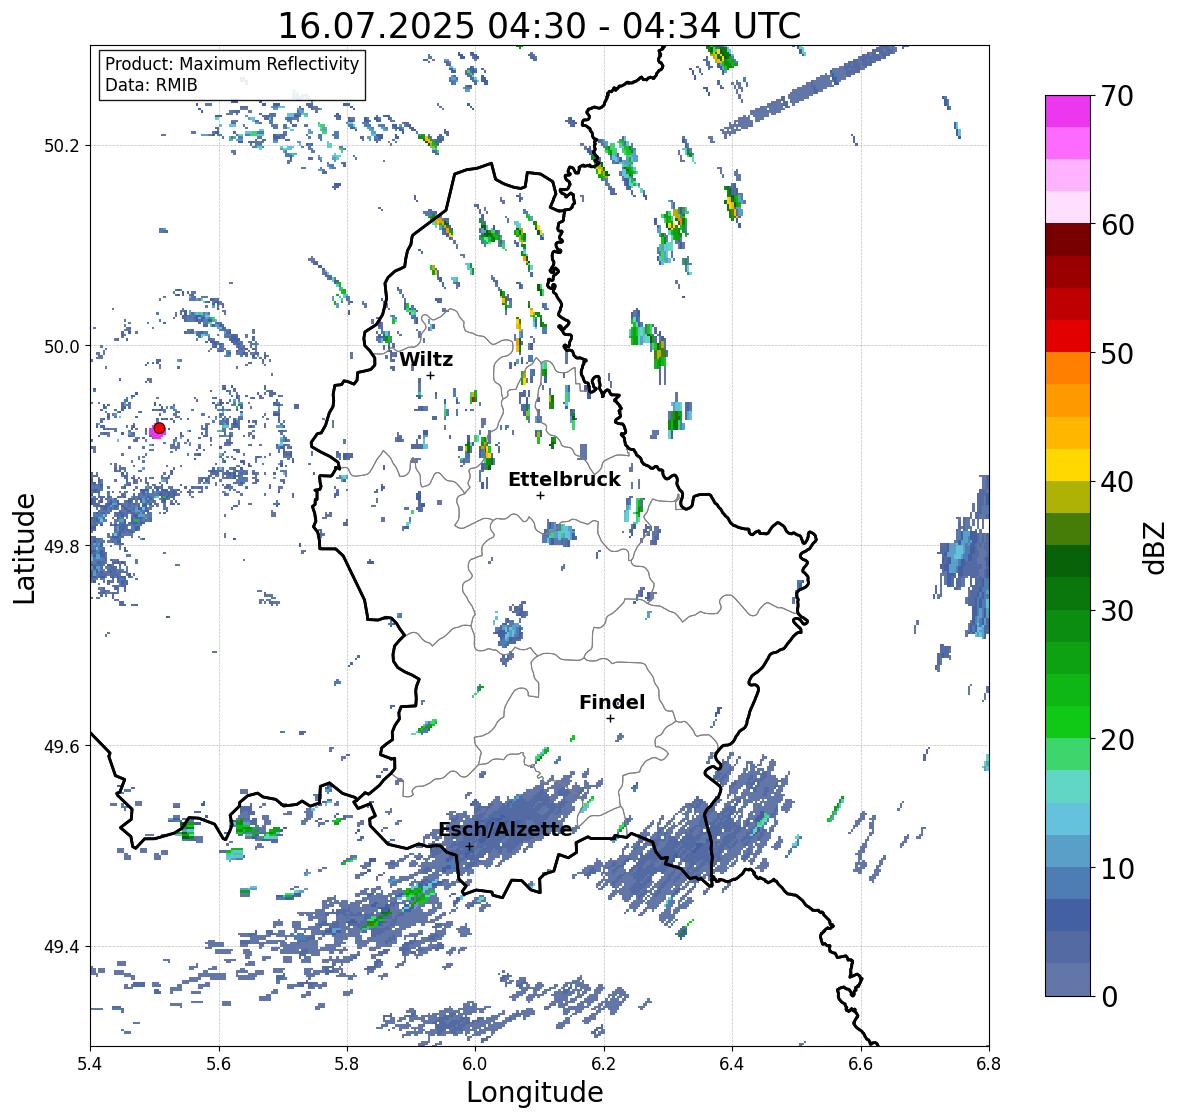Click the longitude tick label 6.6
1179x1117 pixels.
tap(861, 1064)
